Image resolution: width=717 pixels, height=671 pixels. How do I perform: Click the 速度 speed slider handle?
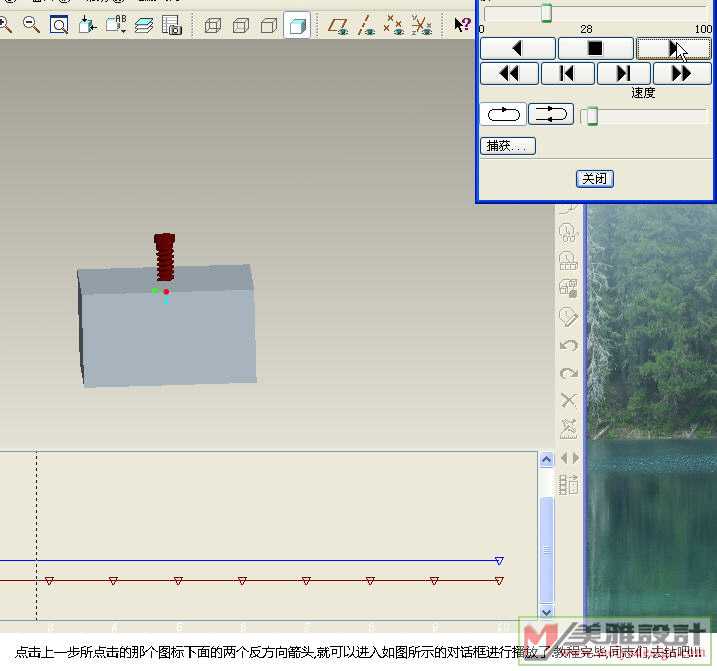tap(591, 116)
